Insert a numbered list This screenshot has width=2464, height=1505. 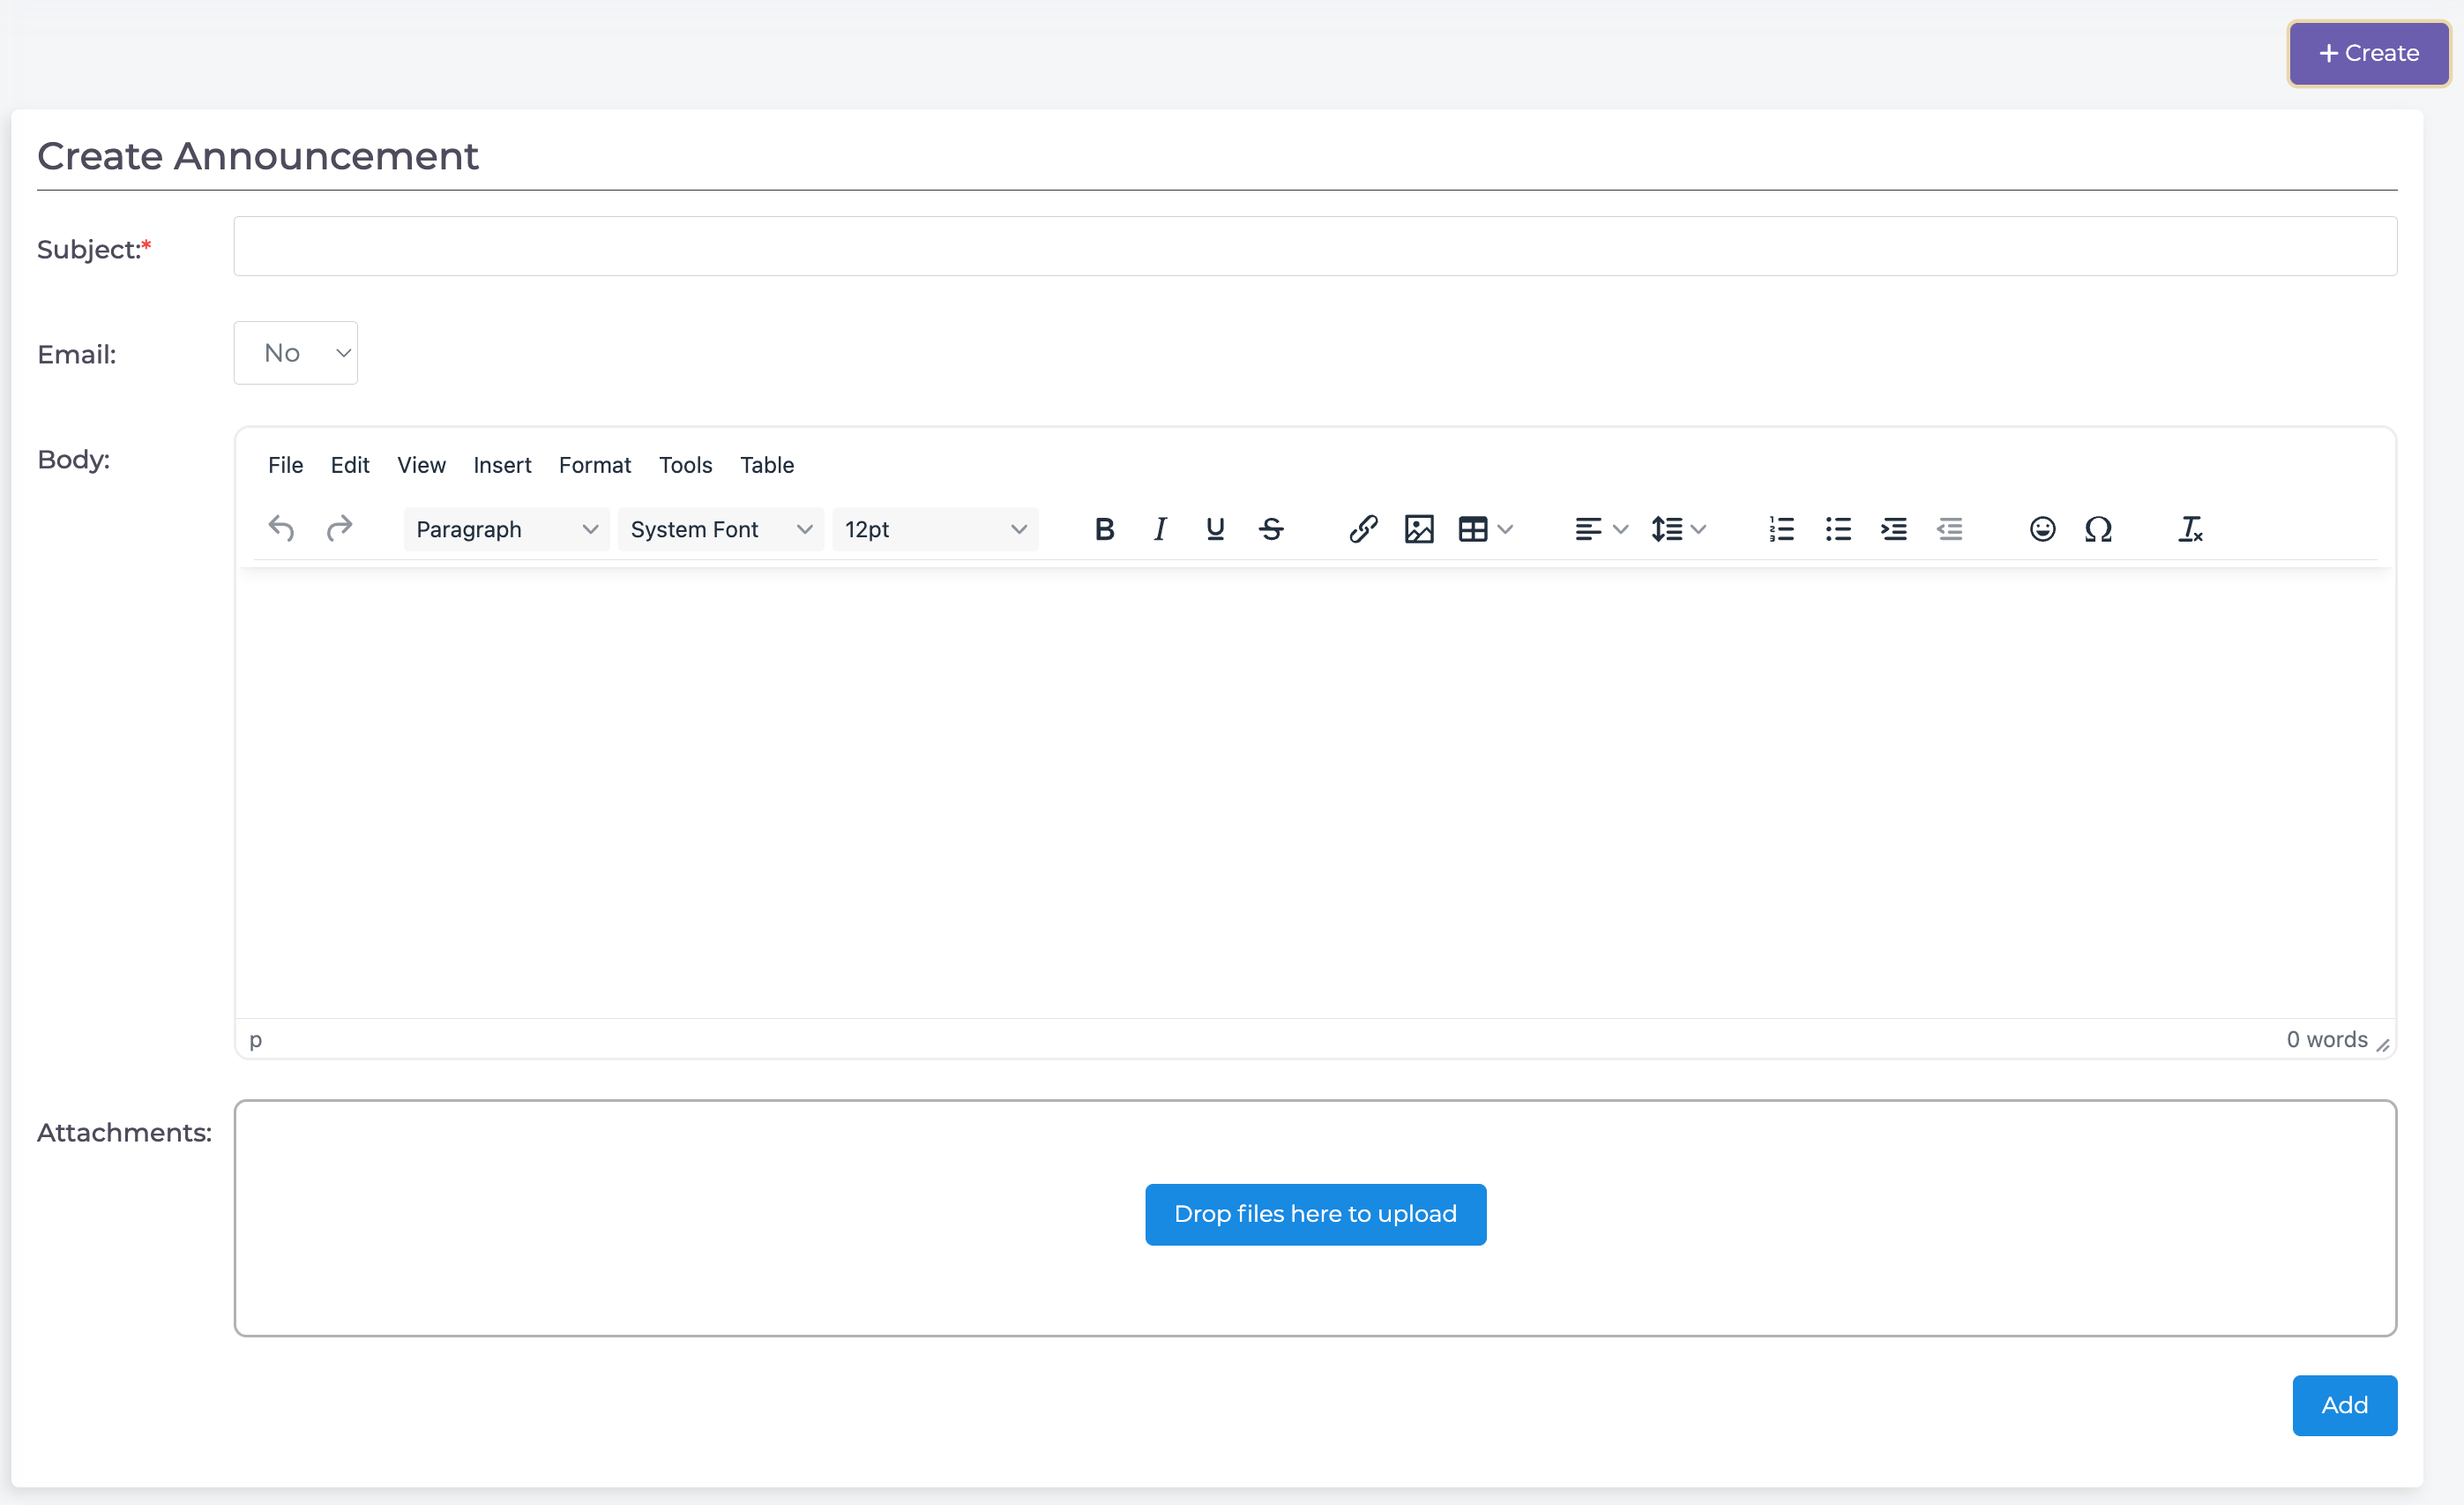click(x=1781, y=529)
